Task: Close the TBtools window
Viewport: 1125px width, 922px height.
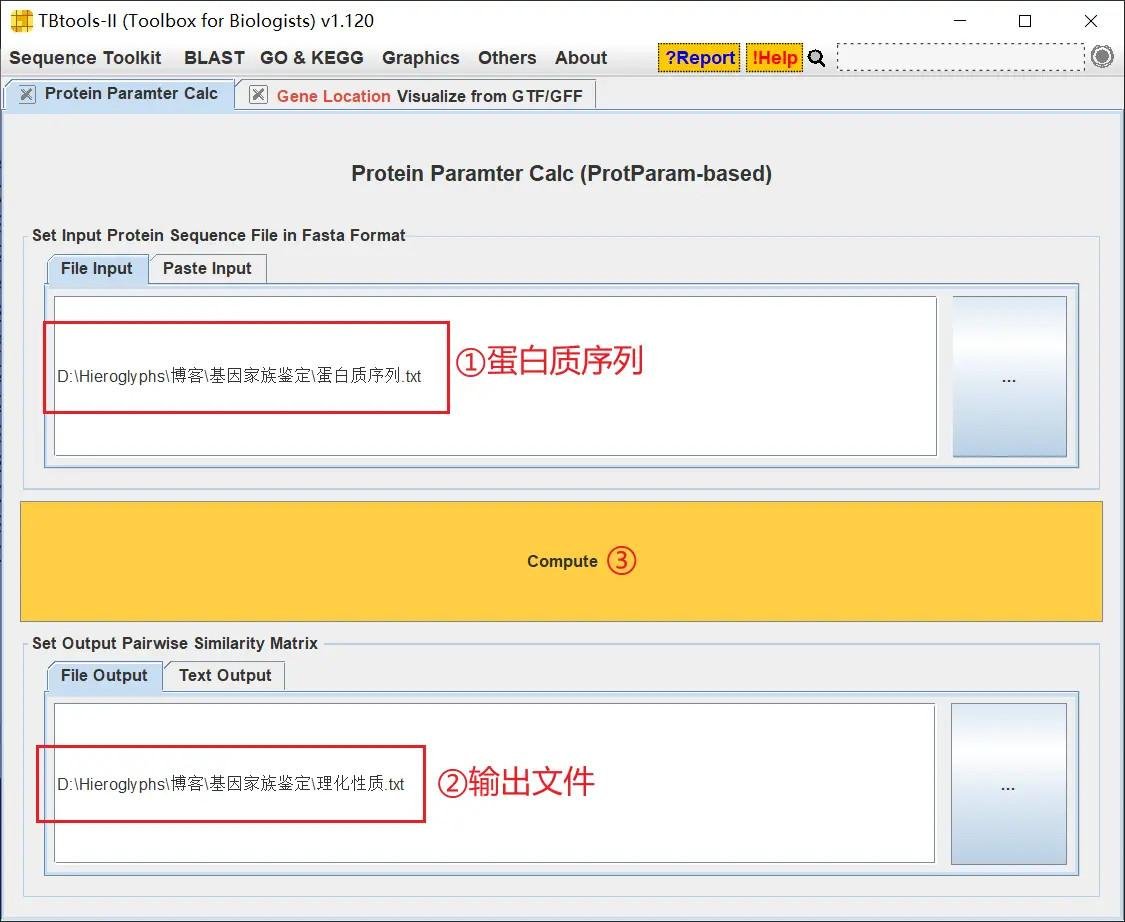Action: [1091, 21]
